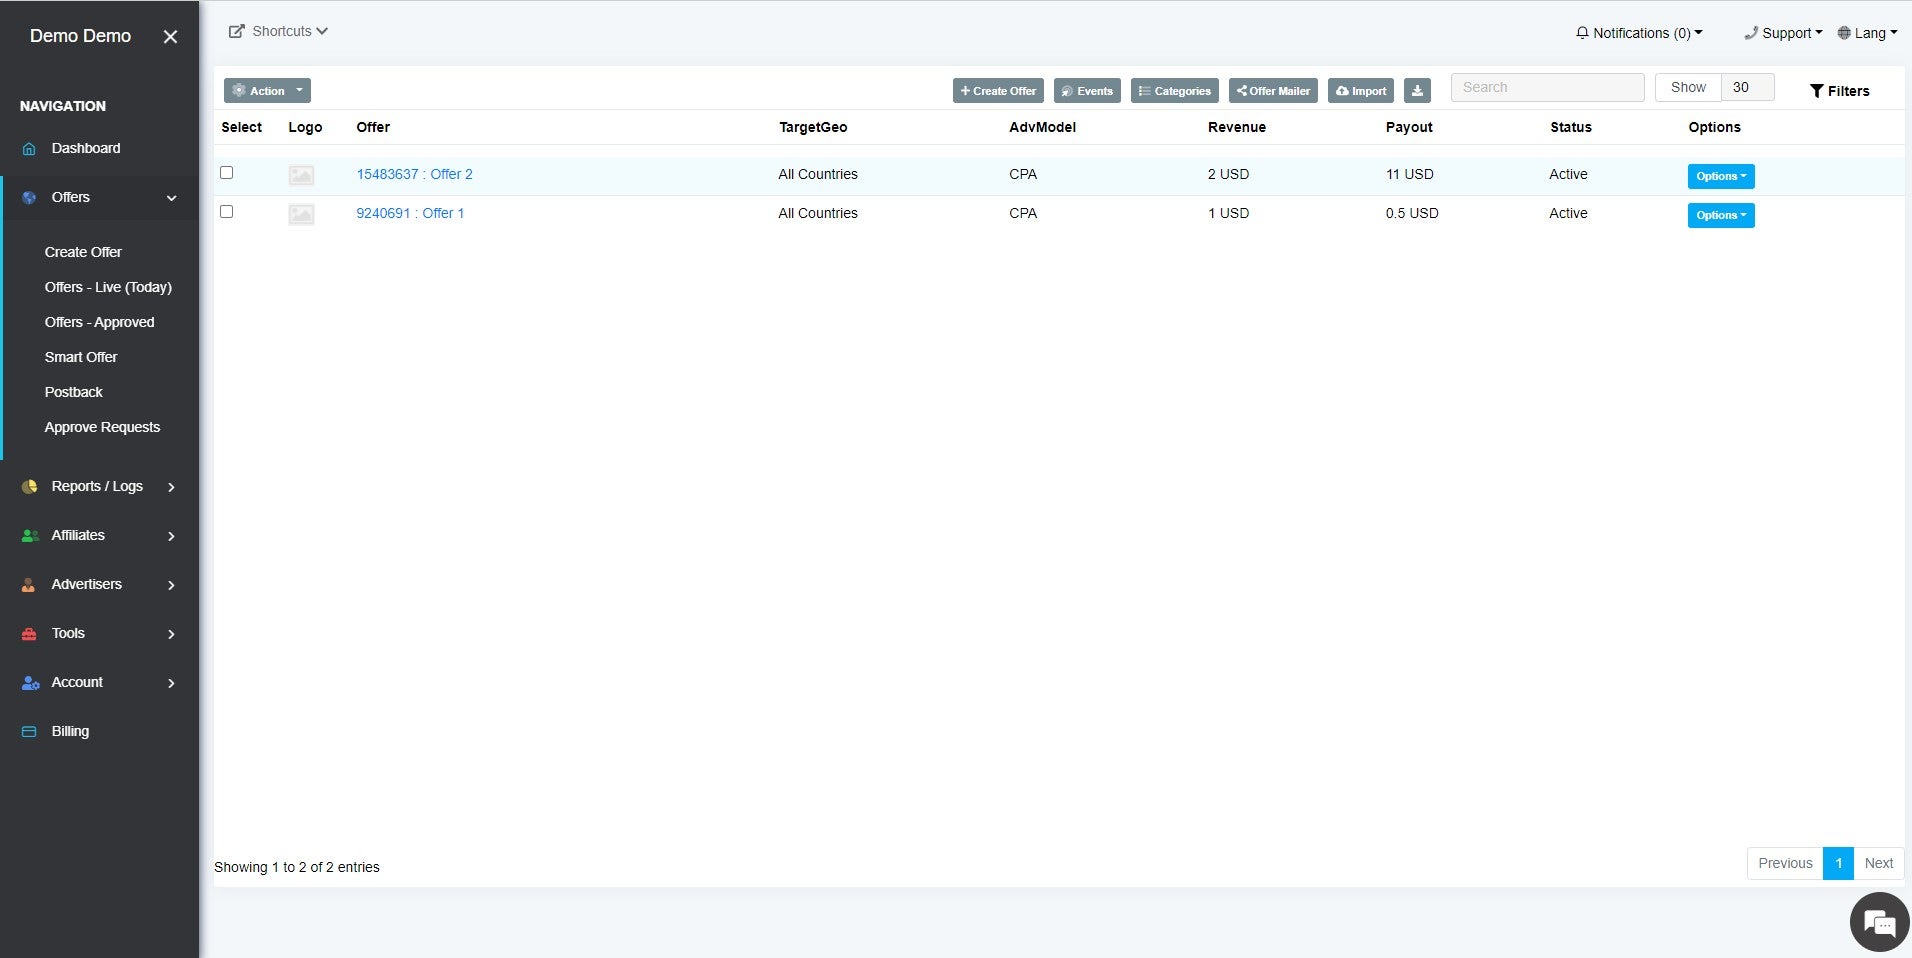
Task: Click the Offer 2 logo thumbnail
Action: click(301, 176)
